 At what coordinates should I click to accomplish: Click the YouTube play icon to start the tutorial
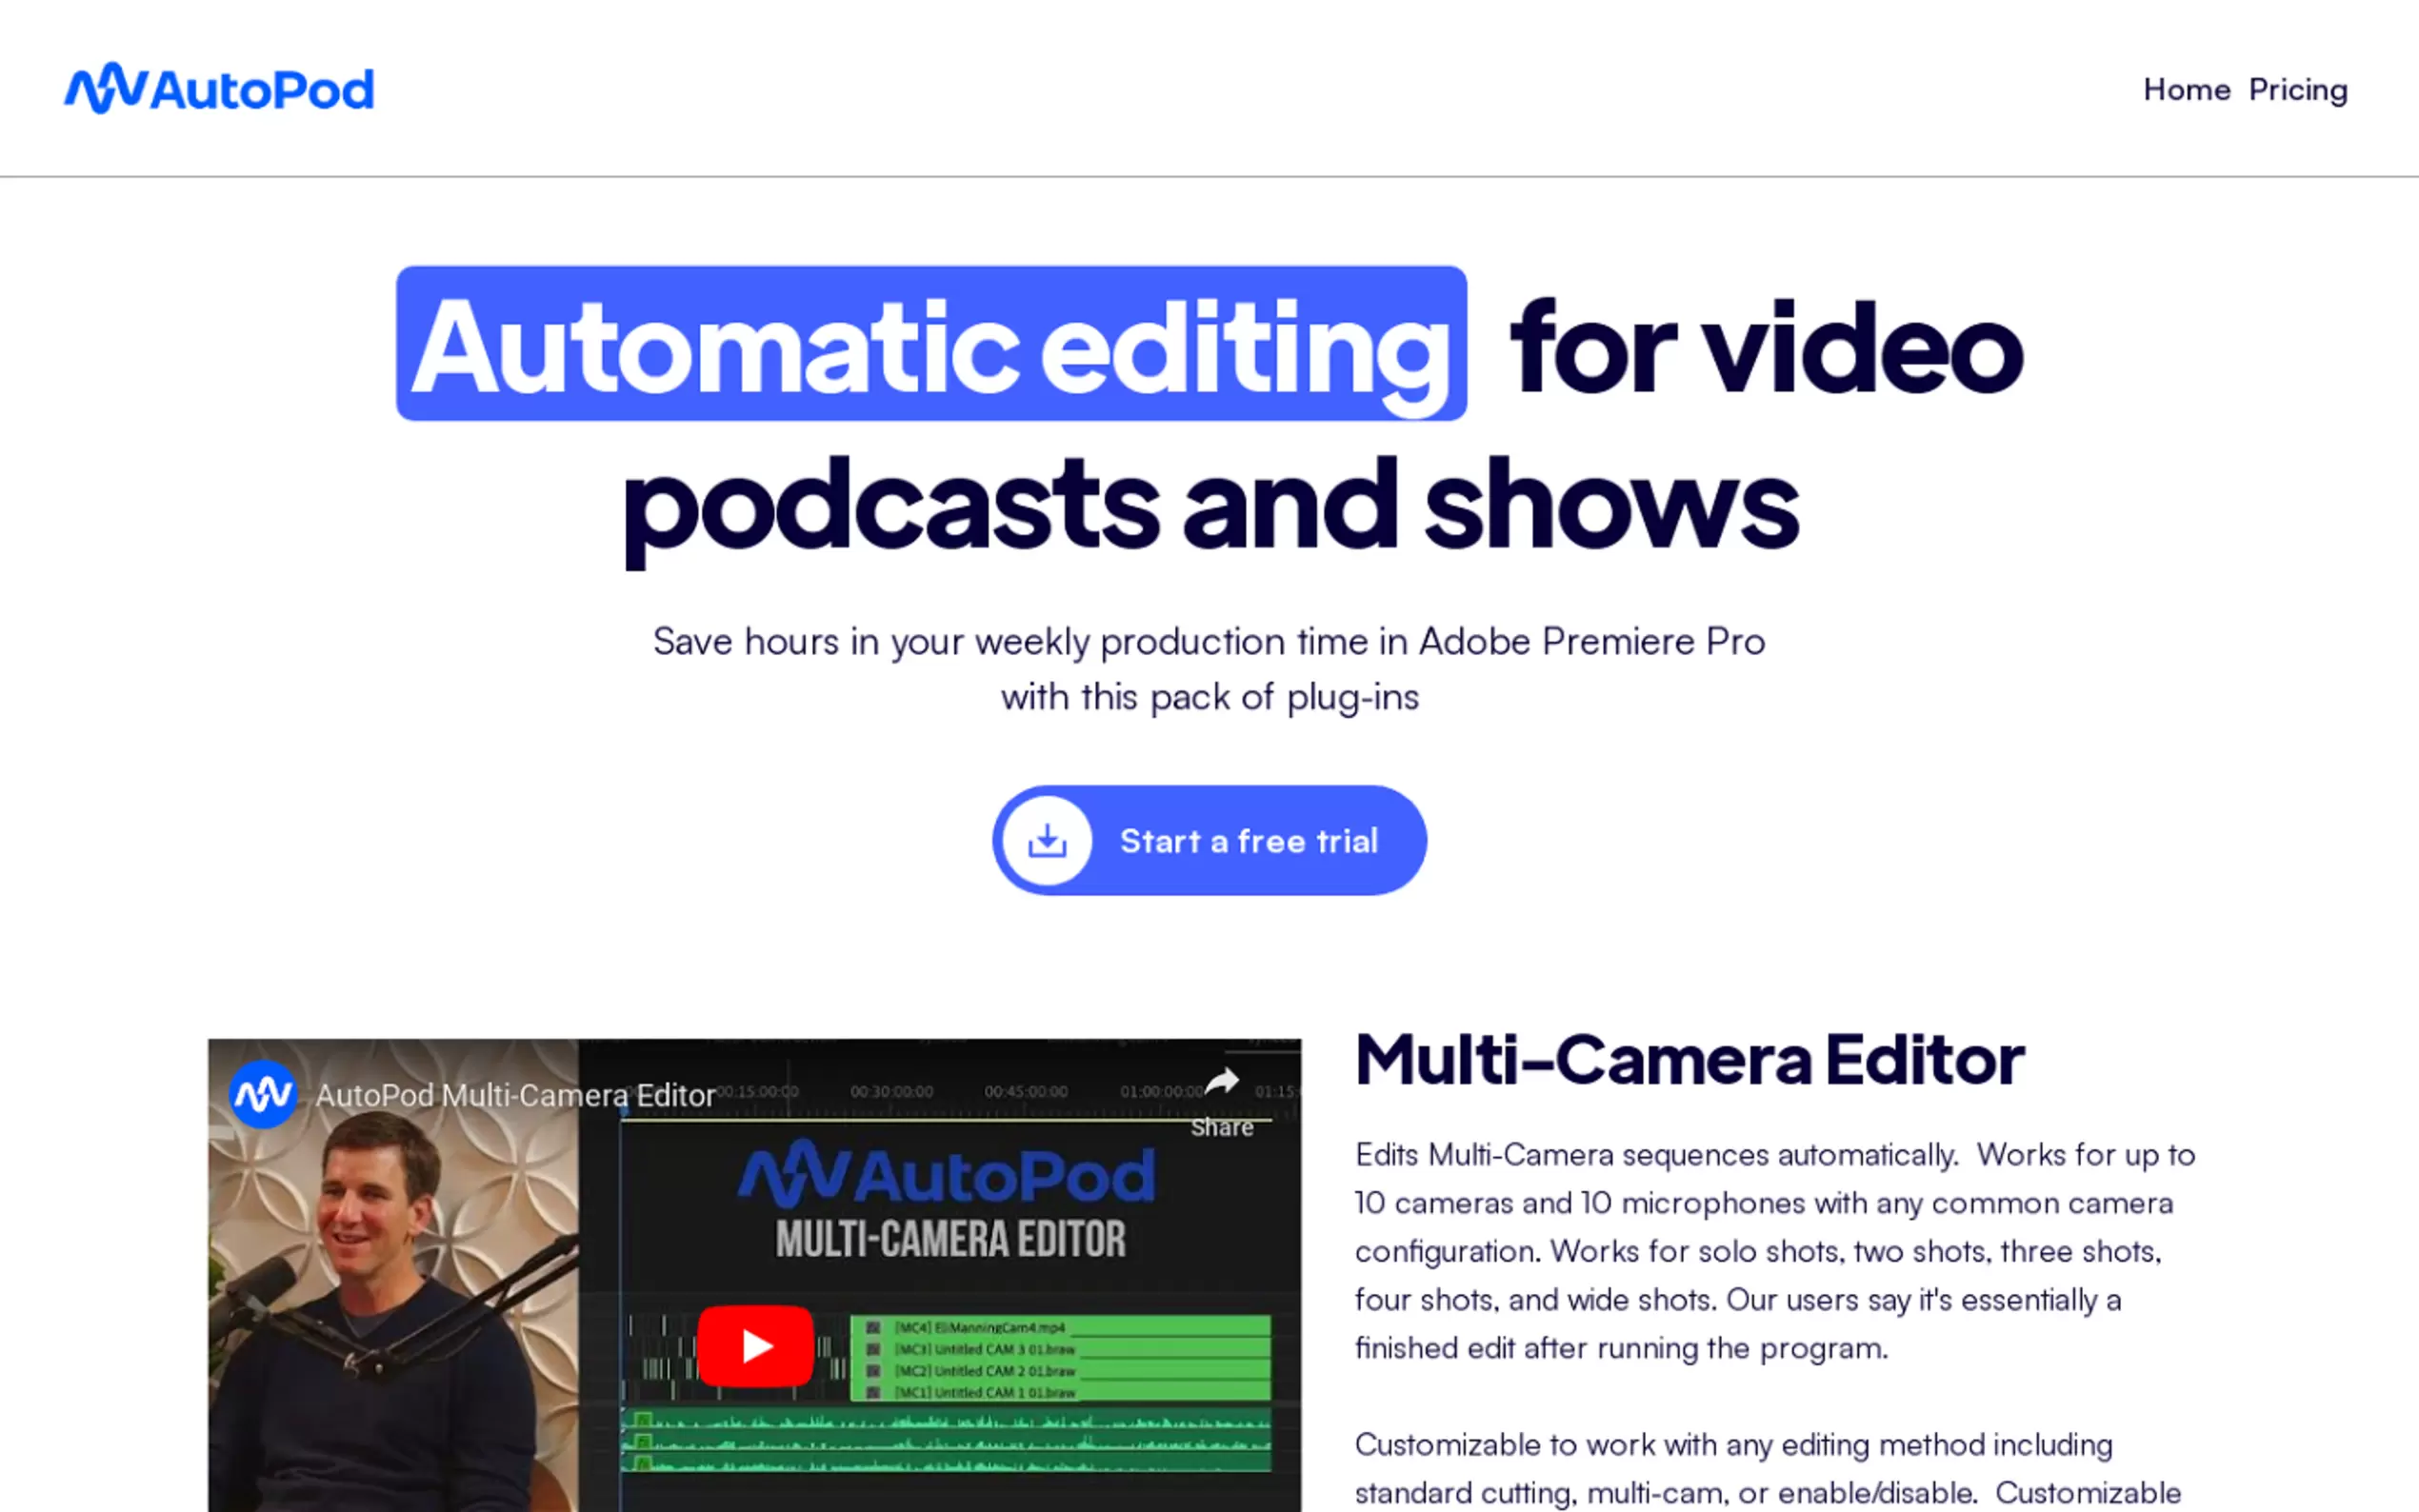pos(755,1345)
